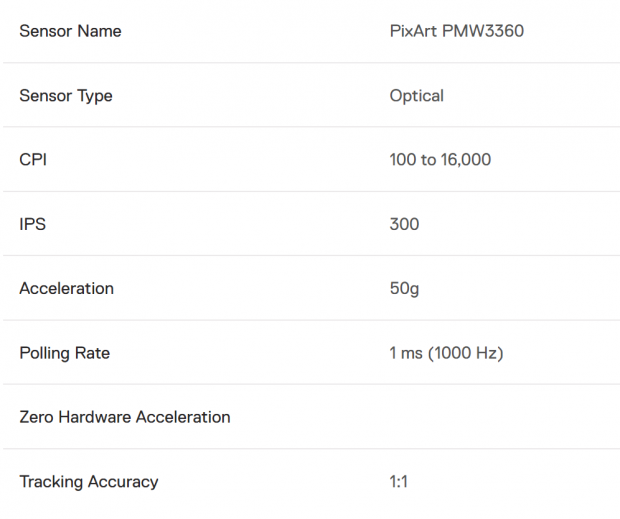Click the Zero Hardware Acceleration label
Screen dimensions: 620x519
click(x=125, y=417)
